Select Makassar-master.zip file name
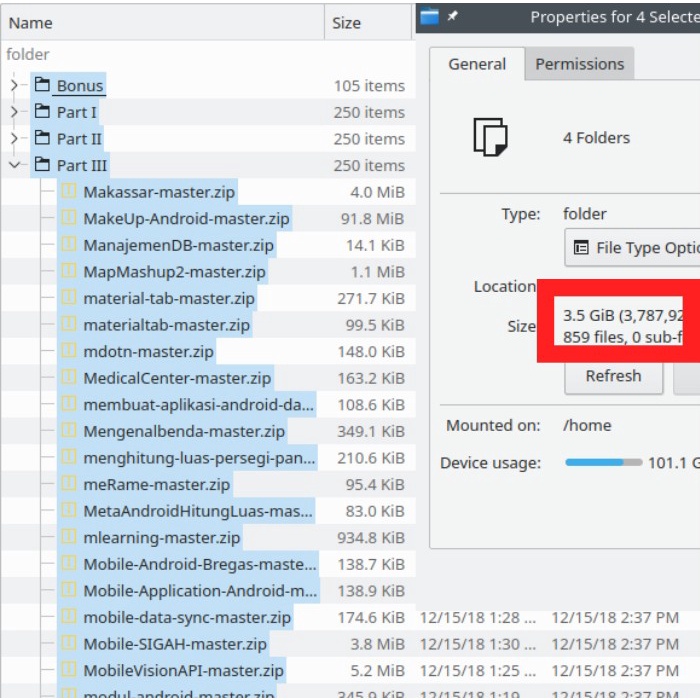The image size is (700, 700). click(x=159, y=192)
